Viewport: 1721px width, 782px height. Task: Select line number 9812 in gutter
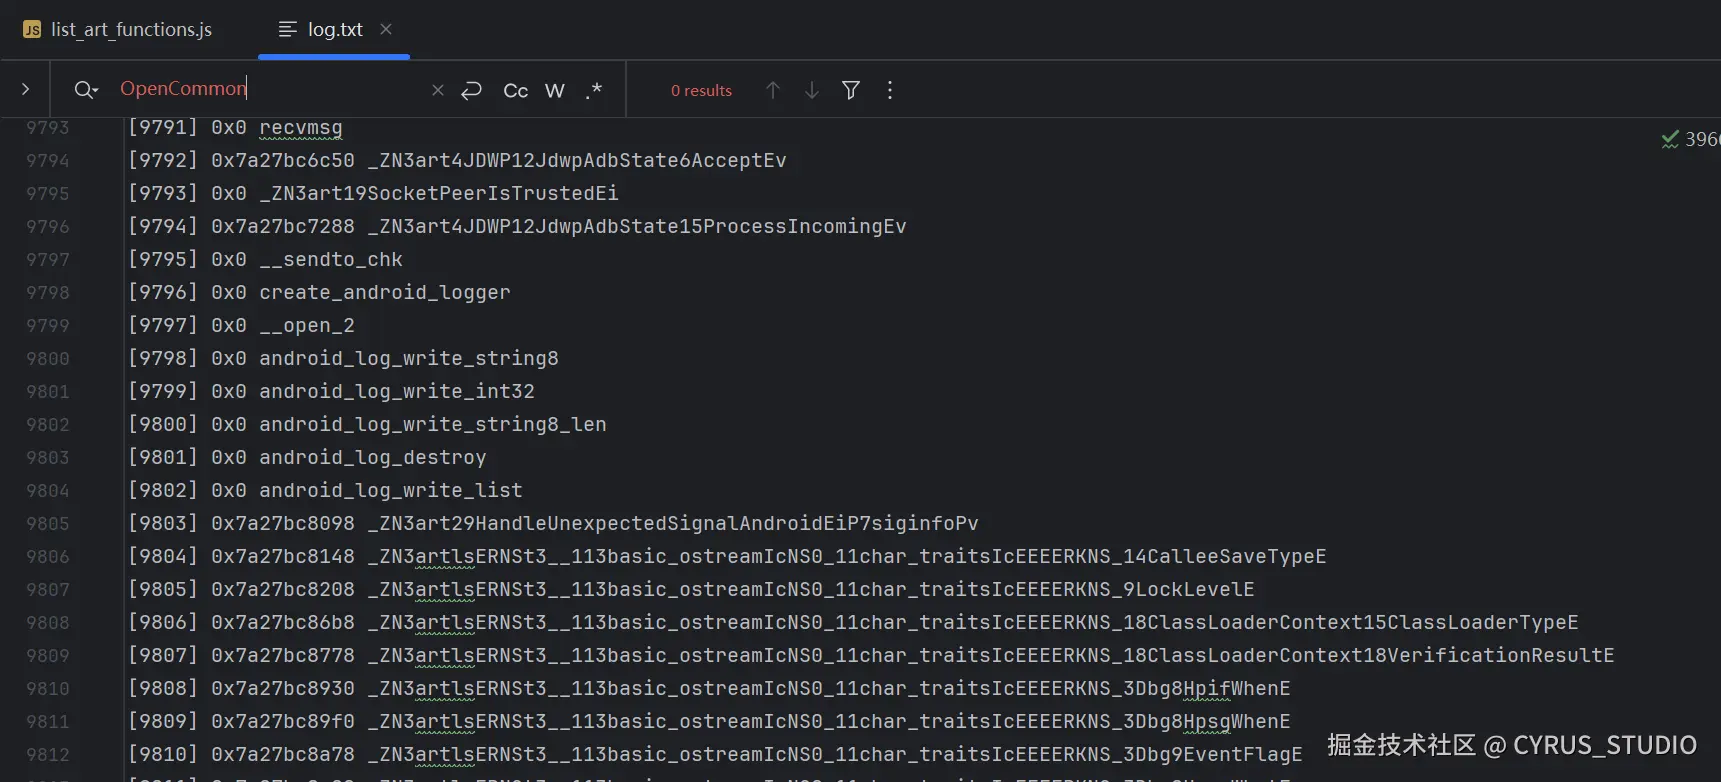coord(48,754)
